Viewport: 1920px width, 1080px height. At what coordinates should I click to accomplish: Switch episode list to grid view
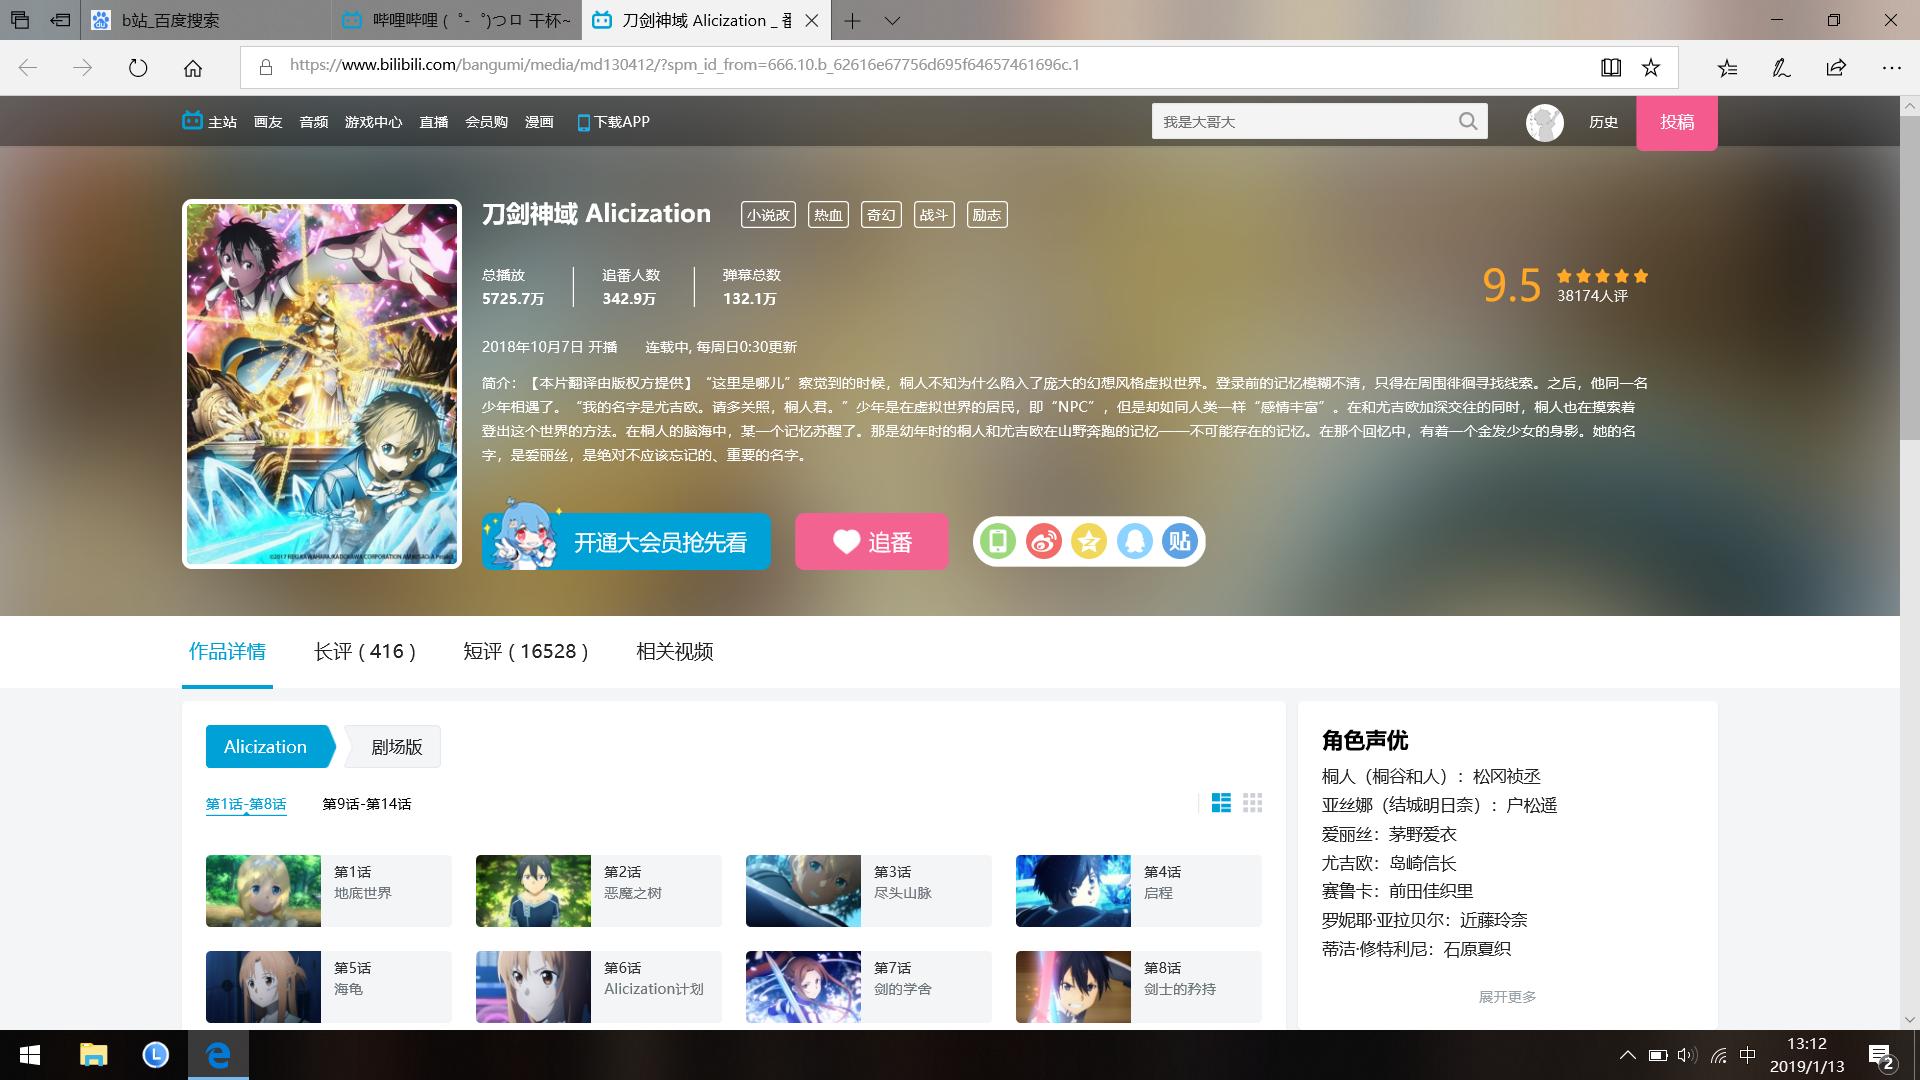tap(1252, 803)
